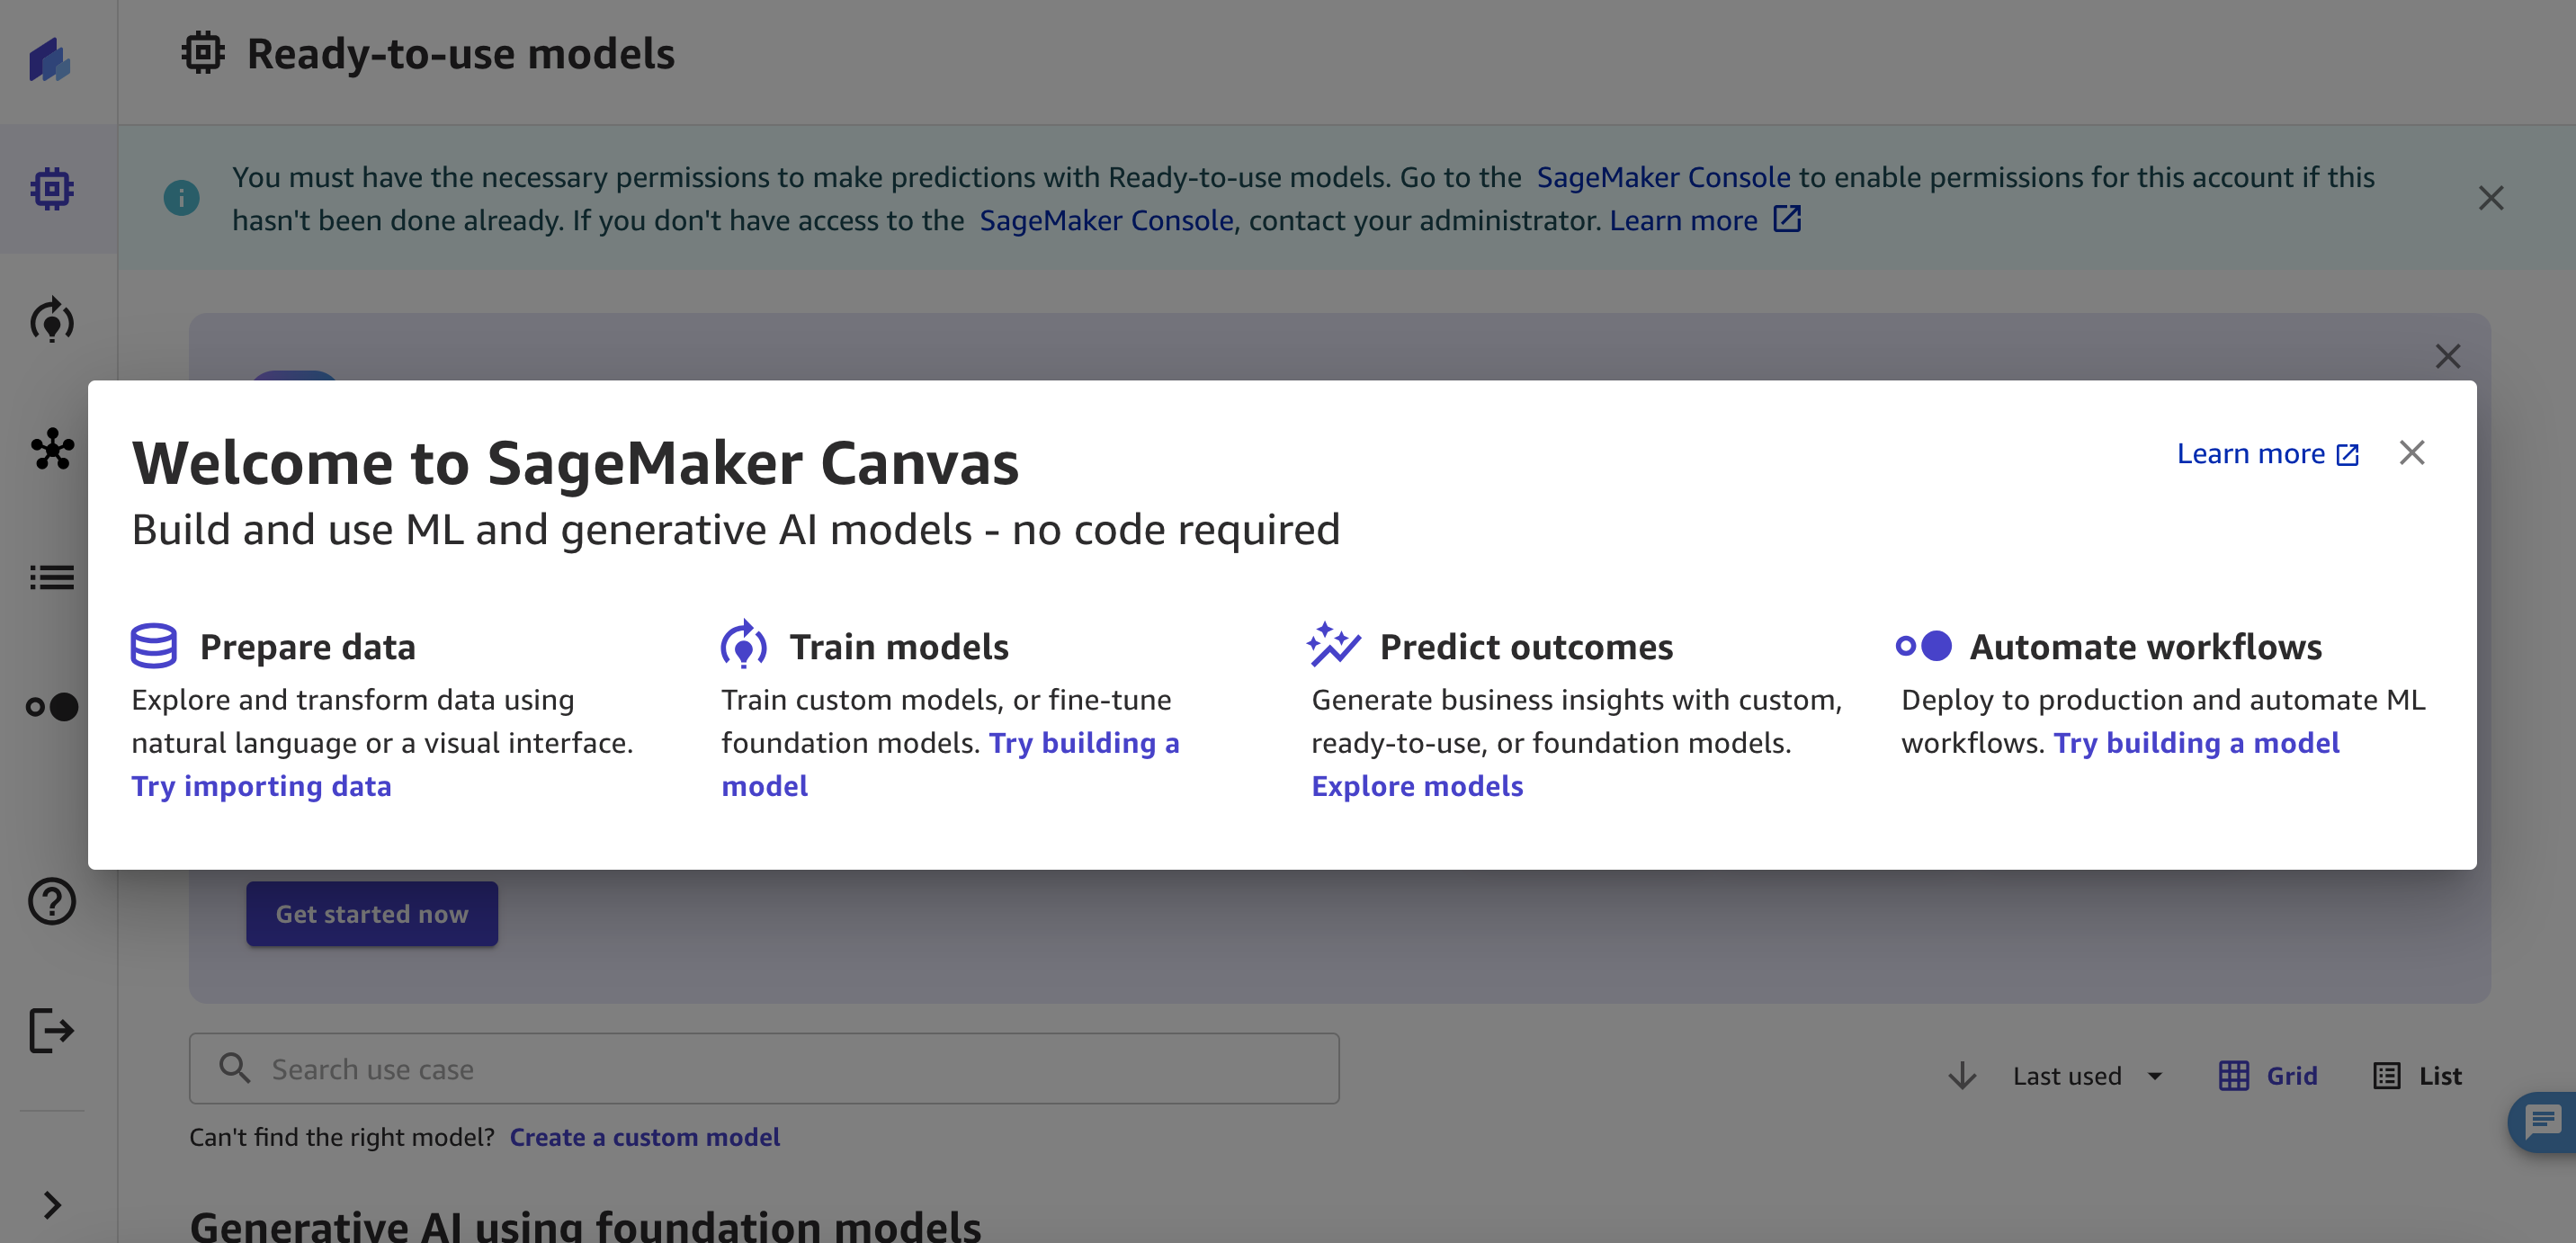The height and width of the screenshot is (1243, 2576).
Task: Click Explore models link
Action: (x=1417, y=786)
